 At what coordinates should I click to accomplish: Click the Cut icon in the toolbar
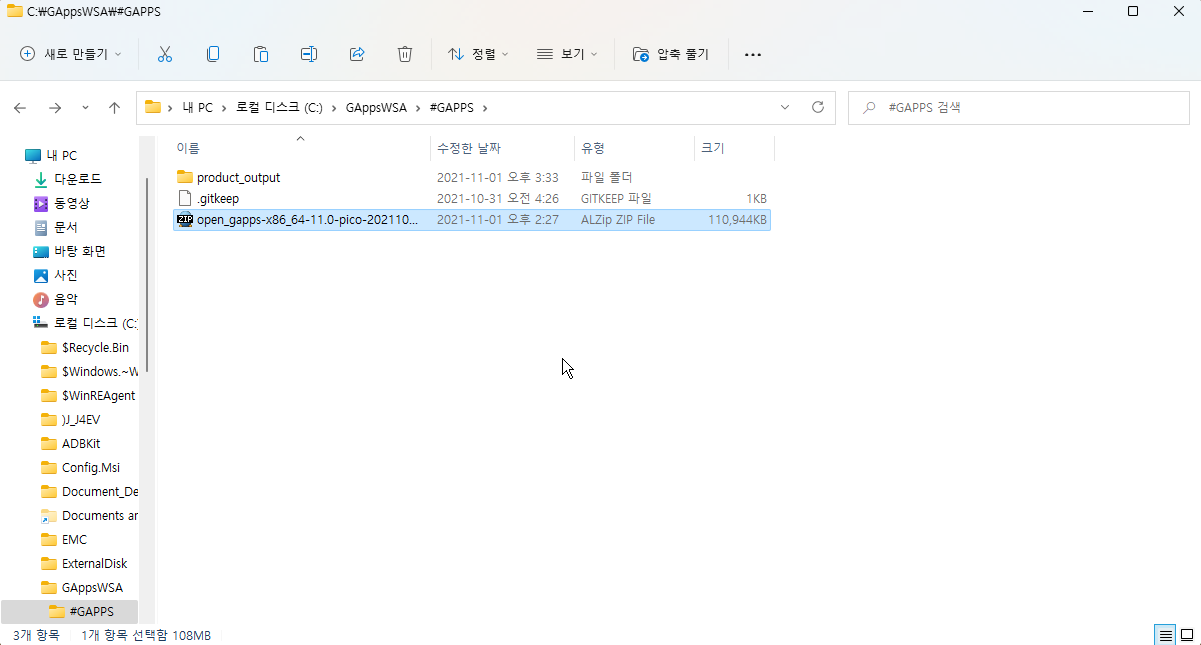(164, 54)
